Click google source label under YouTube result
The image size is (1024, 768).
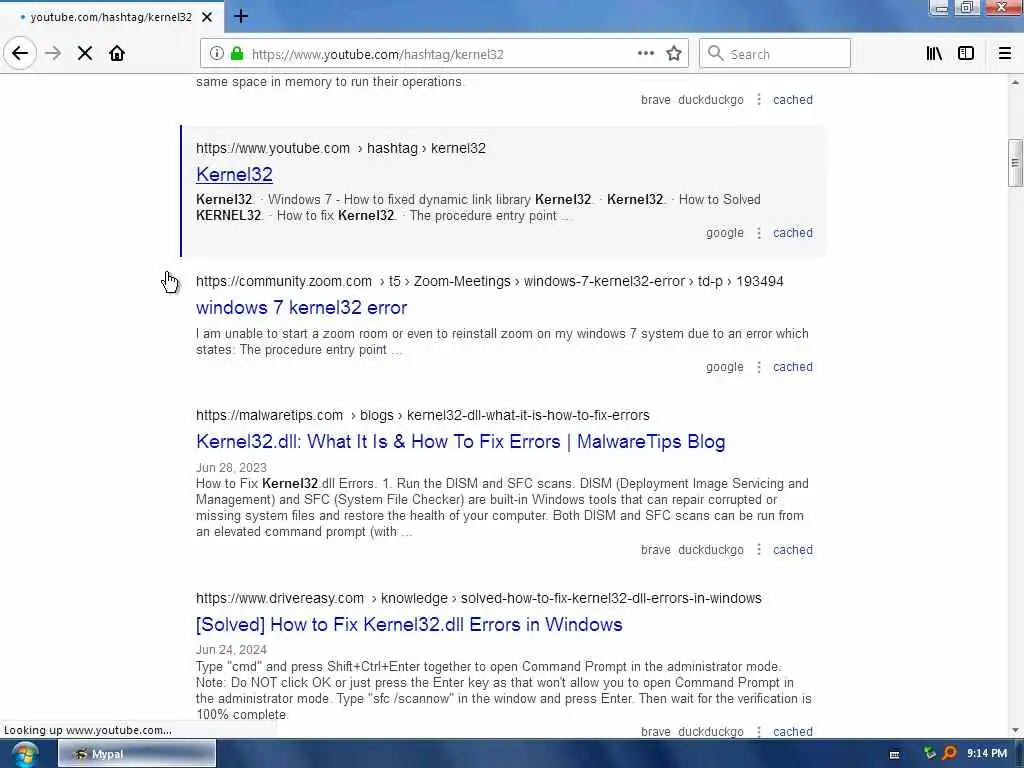point(724,233)
